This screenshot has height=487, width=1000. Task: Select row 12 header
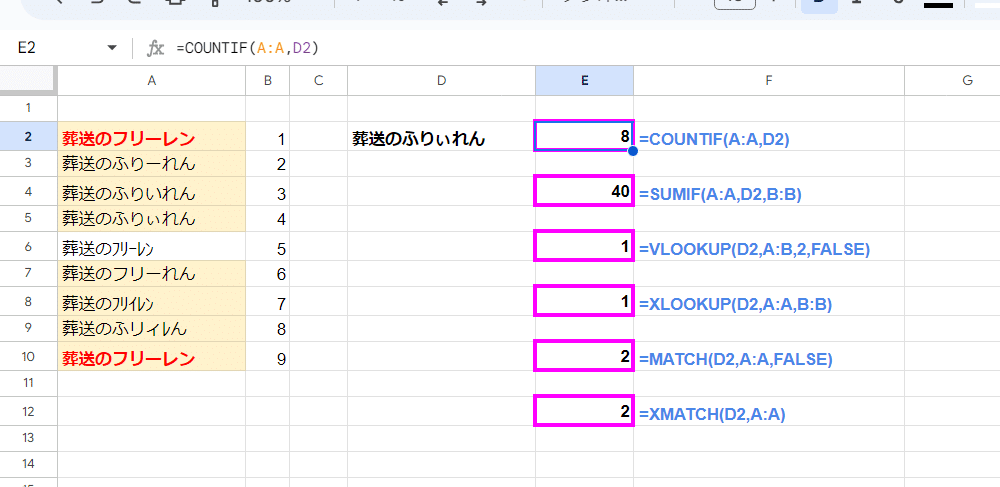point(29,411)
